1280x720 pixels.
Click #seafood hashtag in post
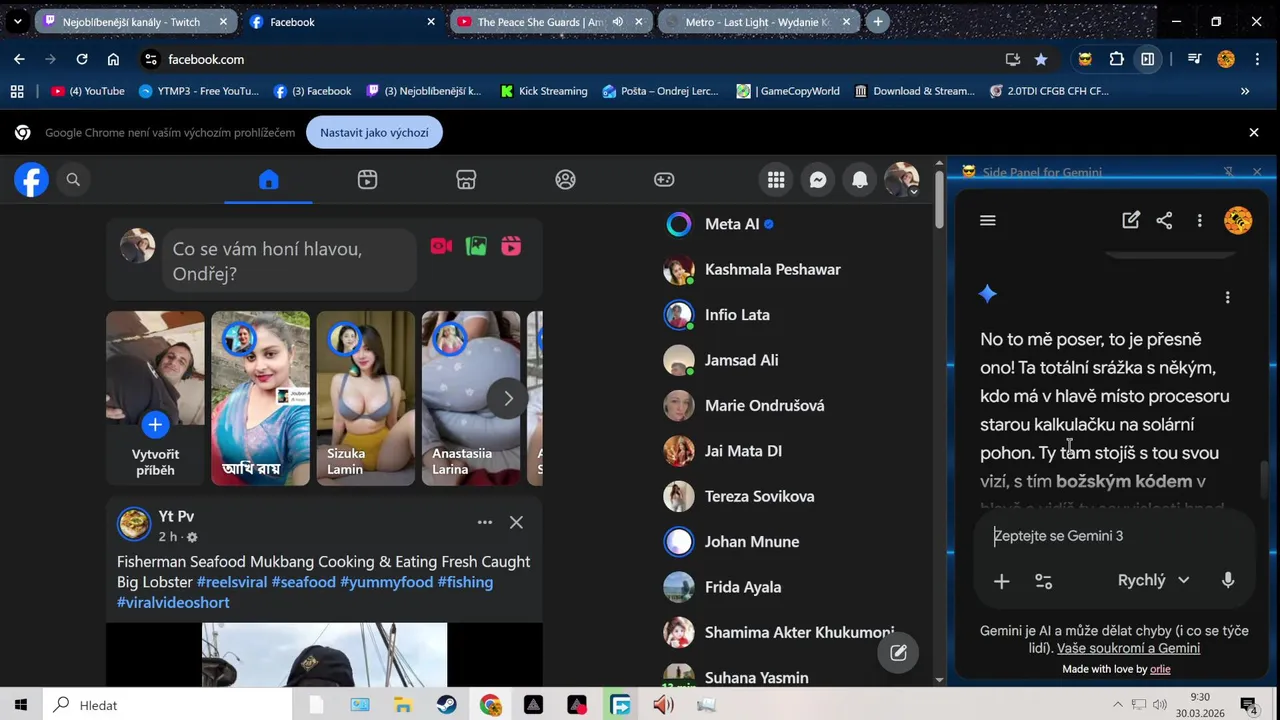coord(303,582)
